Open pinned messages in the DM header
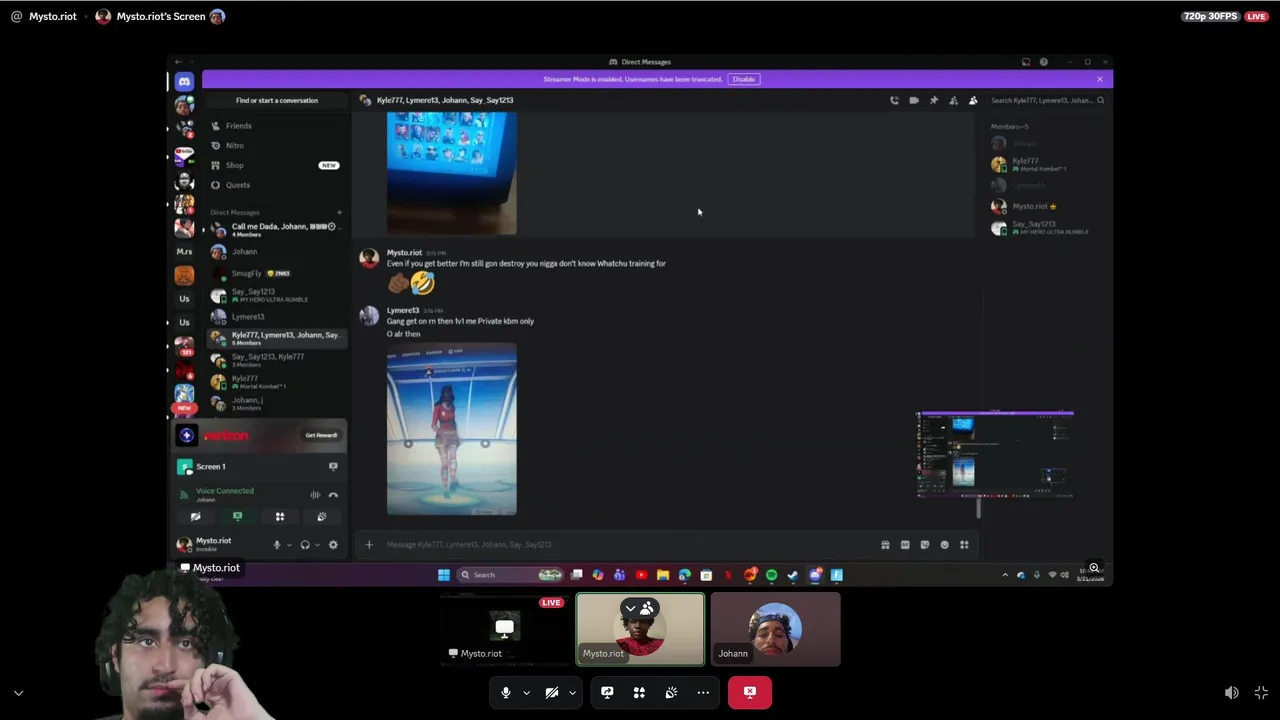This screenshot has width=1280, height=720. [x=934, y=100]
